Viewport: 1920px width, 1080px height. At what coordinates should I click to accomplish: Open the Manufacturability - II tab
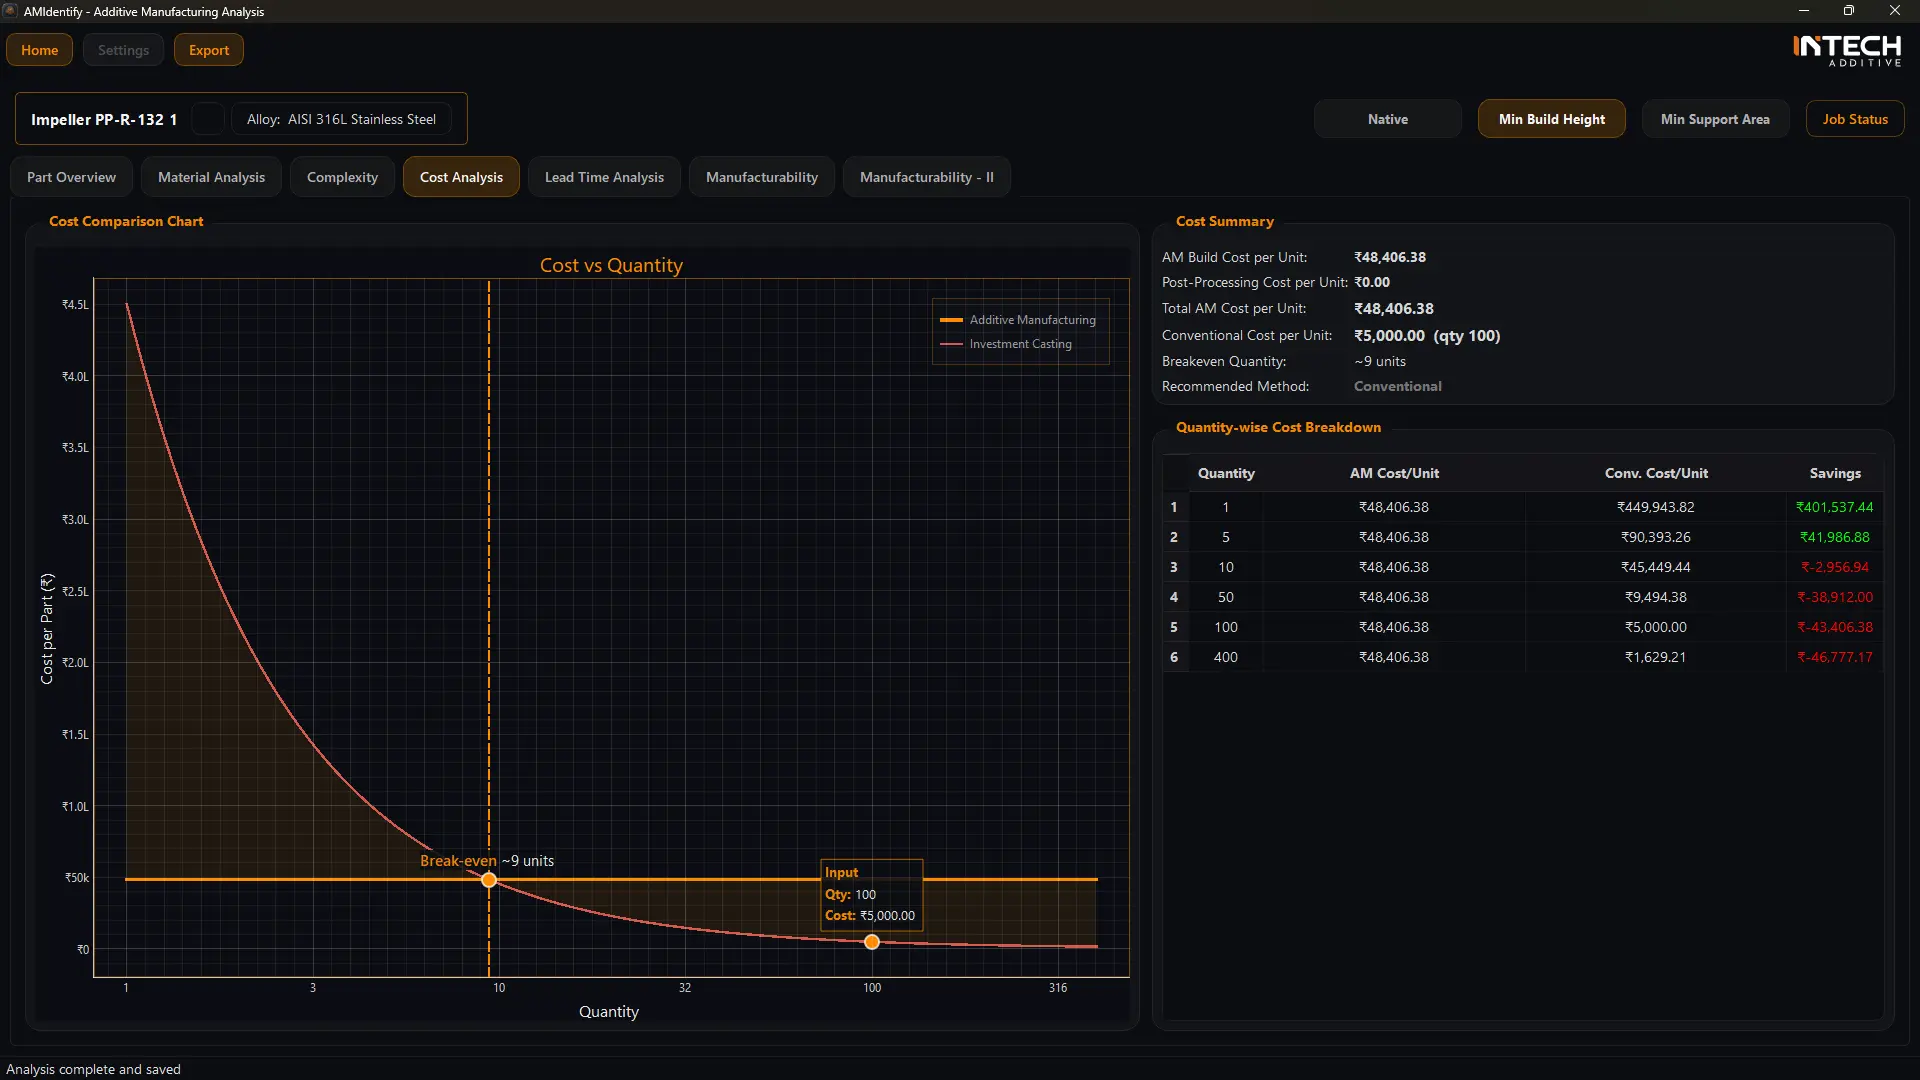(926, 177)
